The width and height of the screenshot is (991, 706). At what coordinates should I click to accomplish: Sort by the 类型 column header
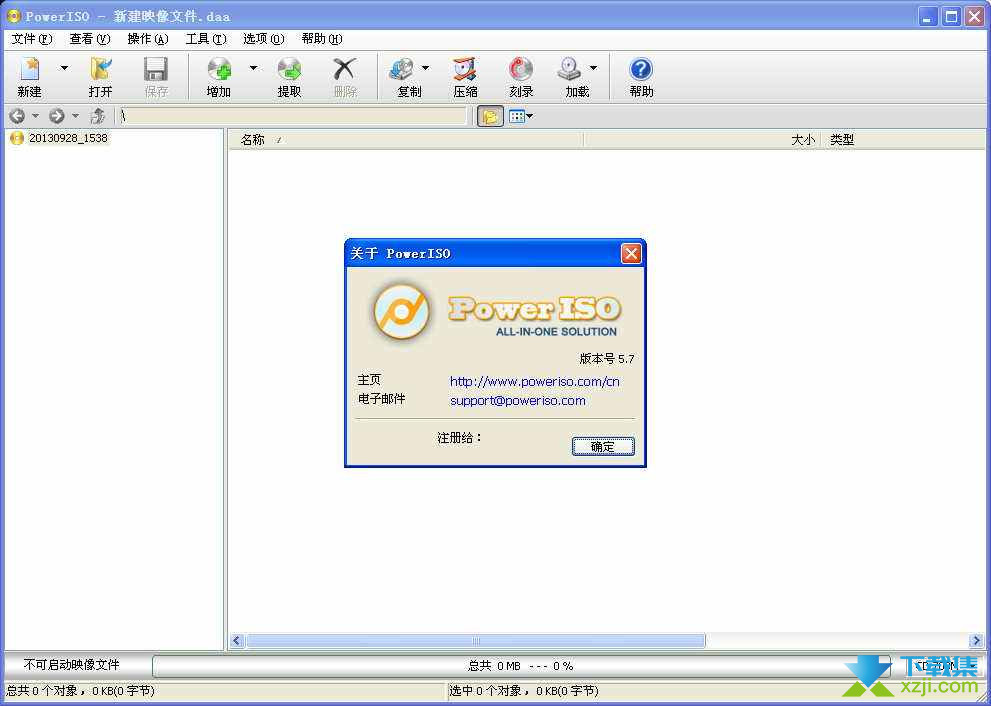(x=903, y=140)
